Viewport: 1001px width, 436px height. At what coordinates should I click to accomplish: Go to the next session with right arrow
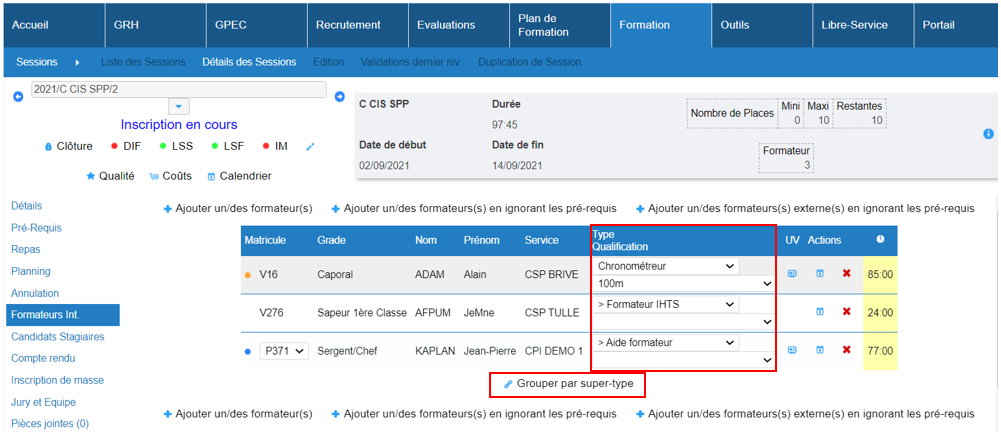pos(340,97)
